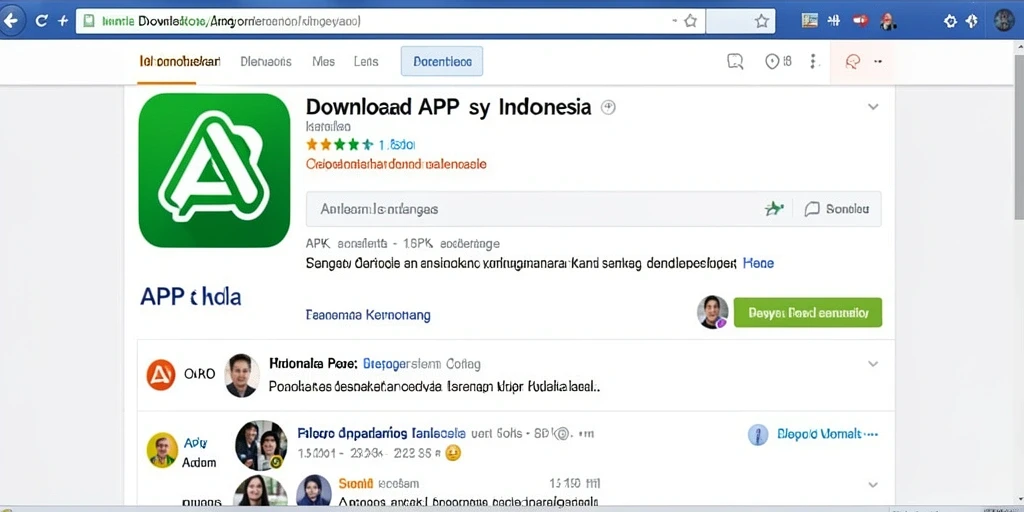Click the star rating under the app title
Image resolution: width=1024 pixels, height=512 pixels.
click(x=340, y=144)
